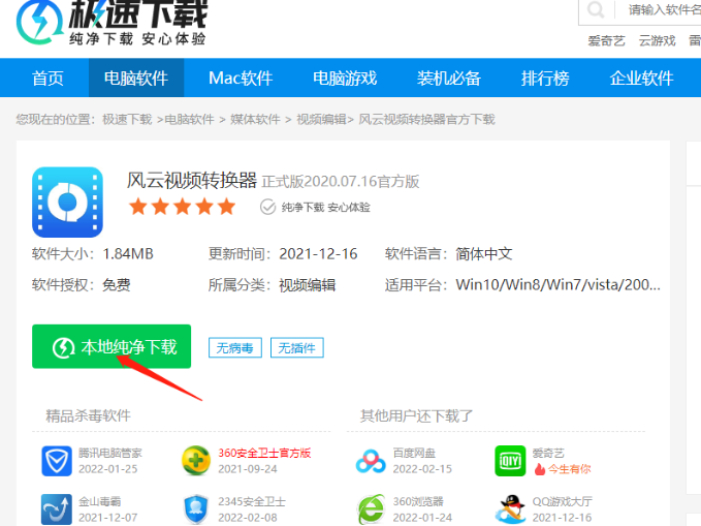Click the 360安全卫士 icon
Image resolution: width=701 pixels, height=526 pixels.
[196, 461]
